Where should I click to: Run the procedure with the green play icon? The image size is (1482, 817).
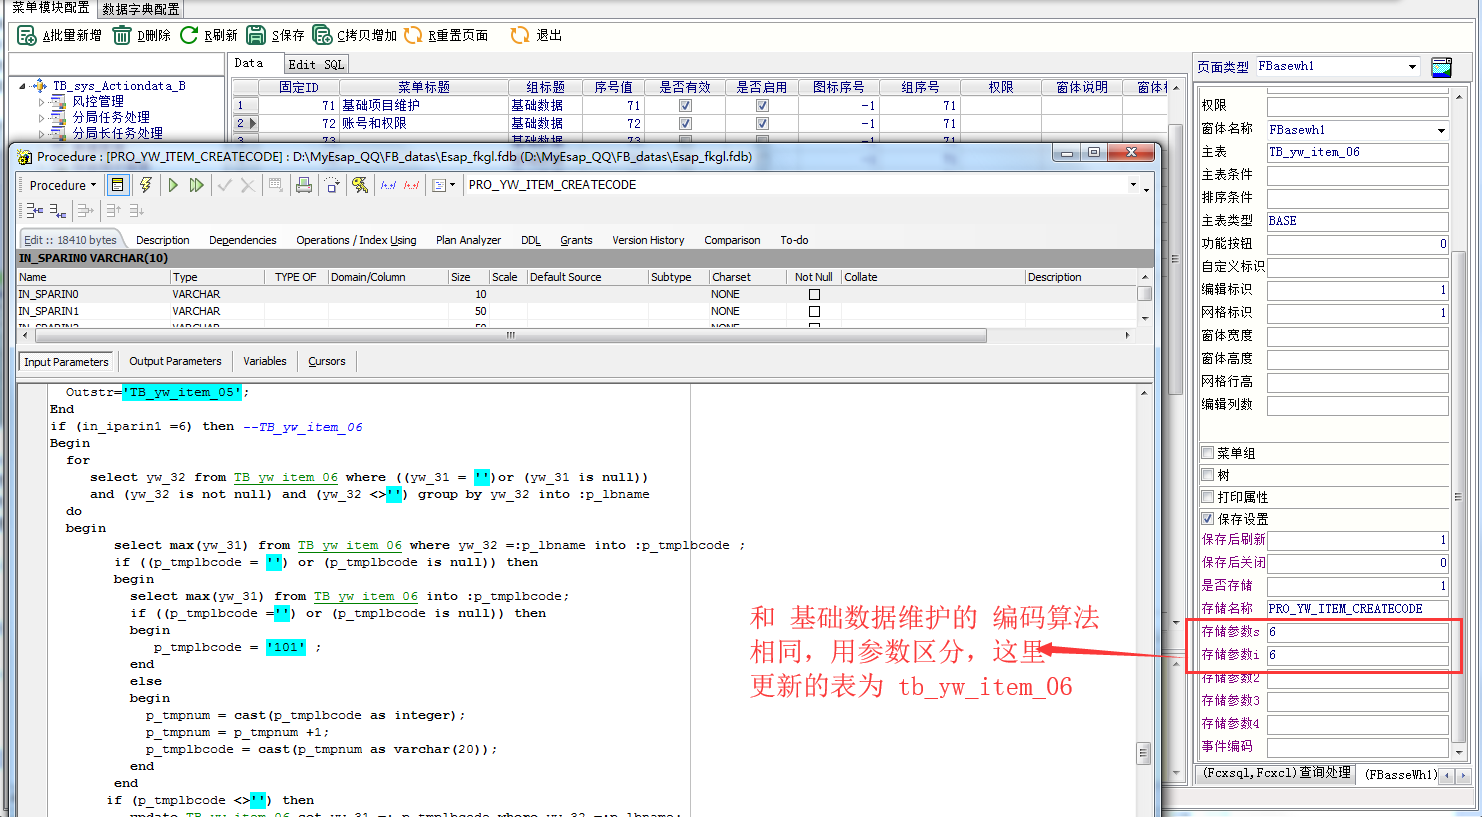point(173,185)
